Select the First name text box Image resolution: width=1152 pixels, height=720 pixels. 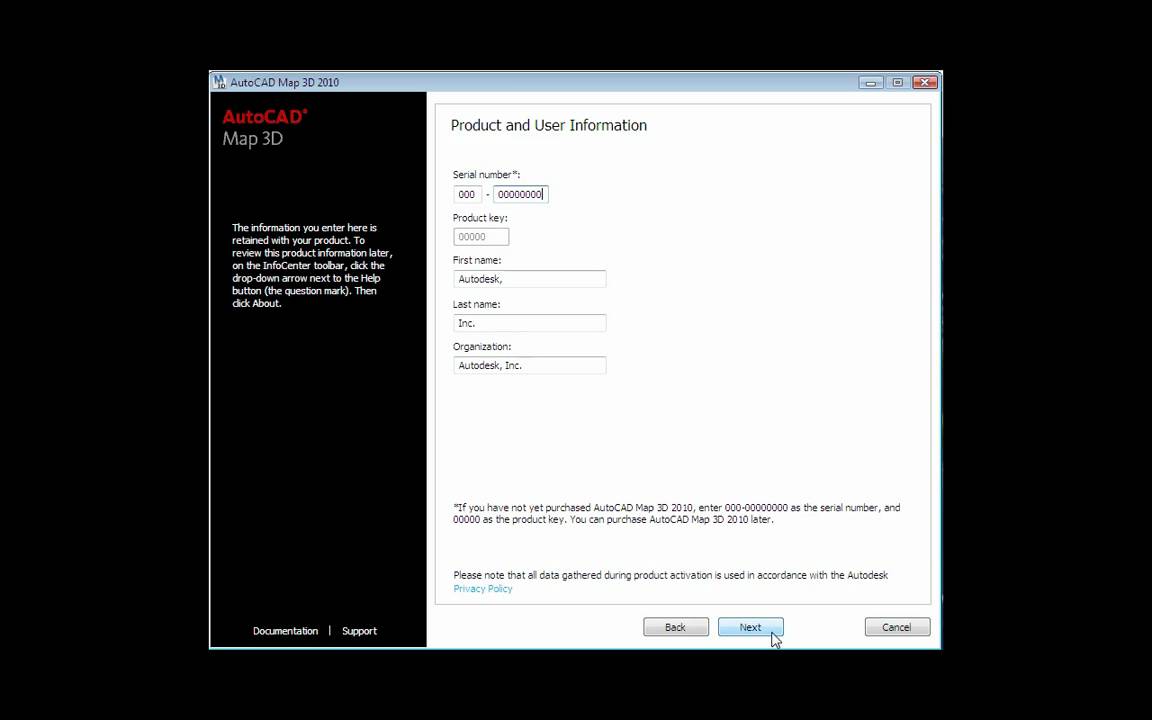click(x=530, y=279)
